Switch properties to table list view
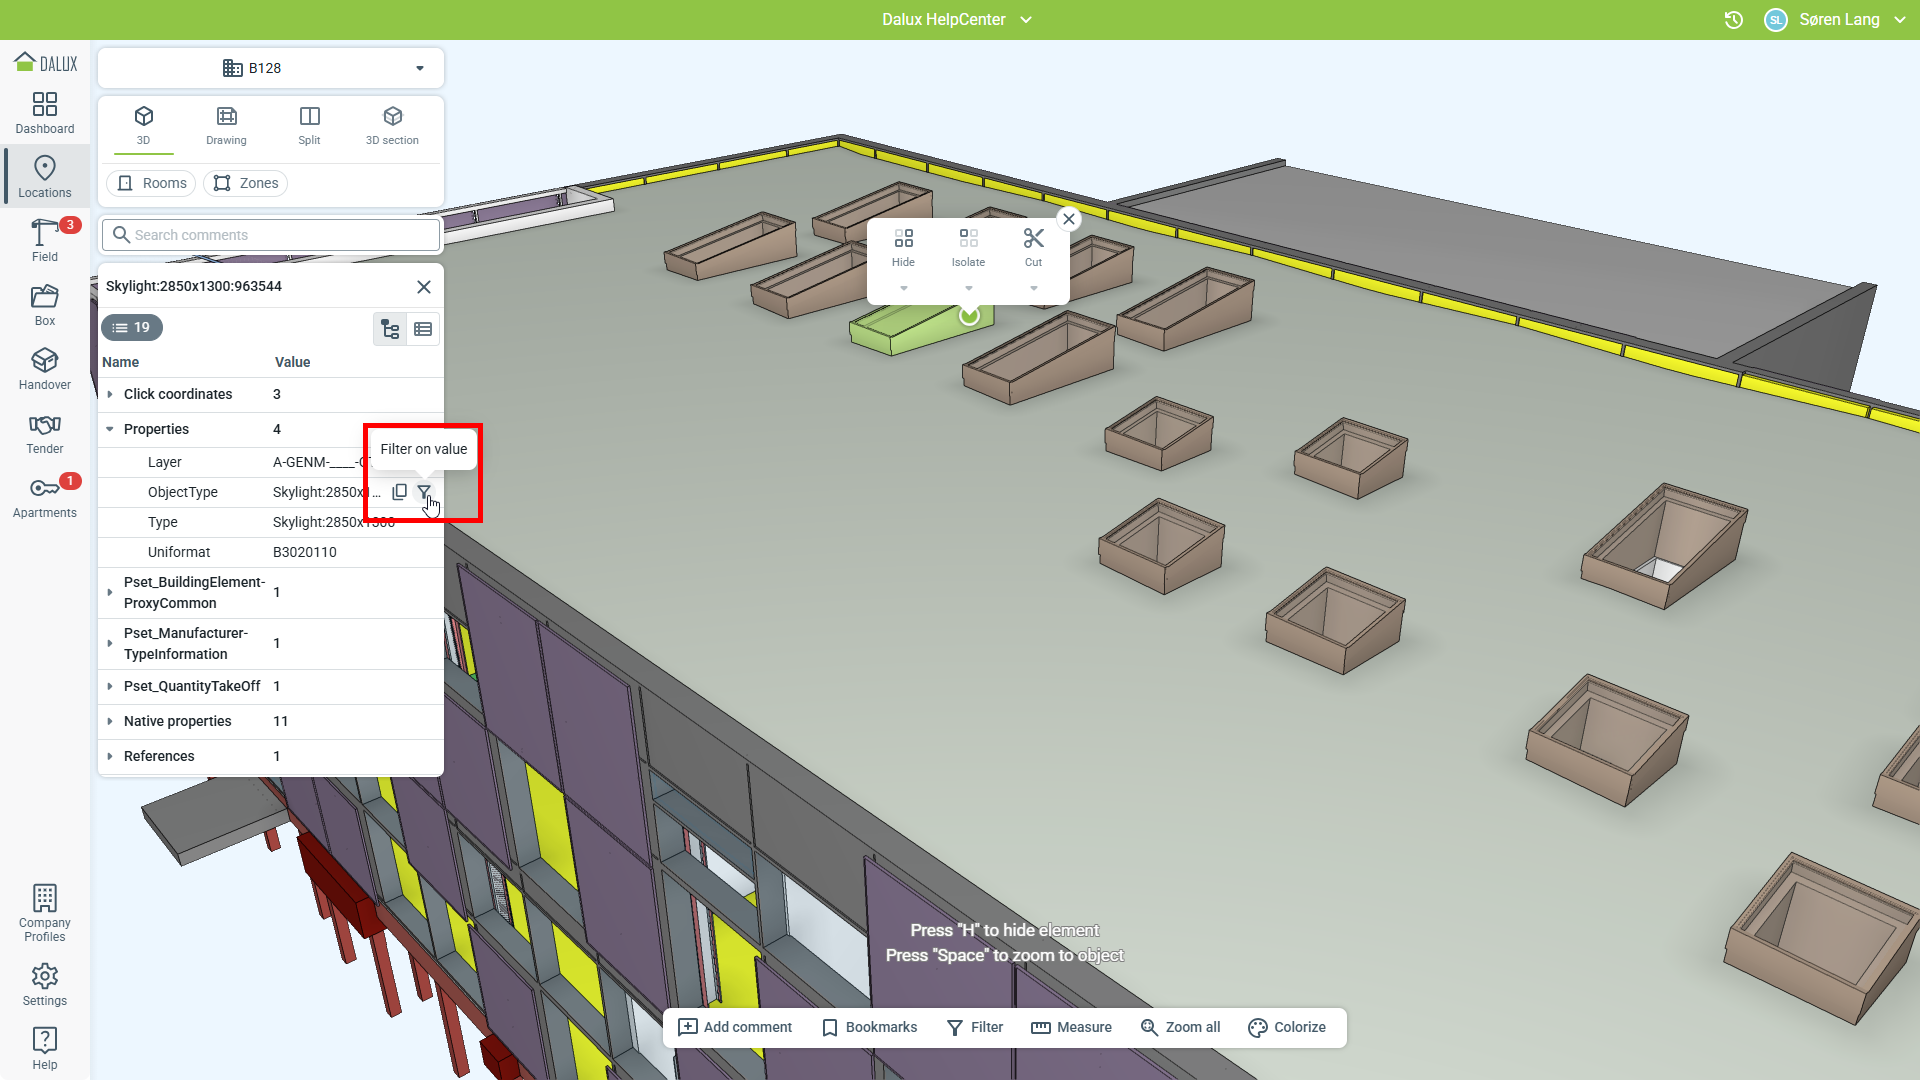Image resolution: width=1920 pixels, height=1080 pixels. pyautogui.click(x=423, y=329)
